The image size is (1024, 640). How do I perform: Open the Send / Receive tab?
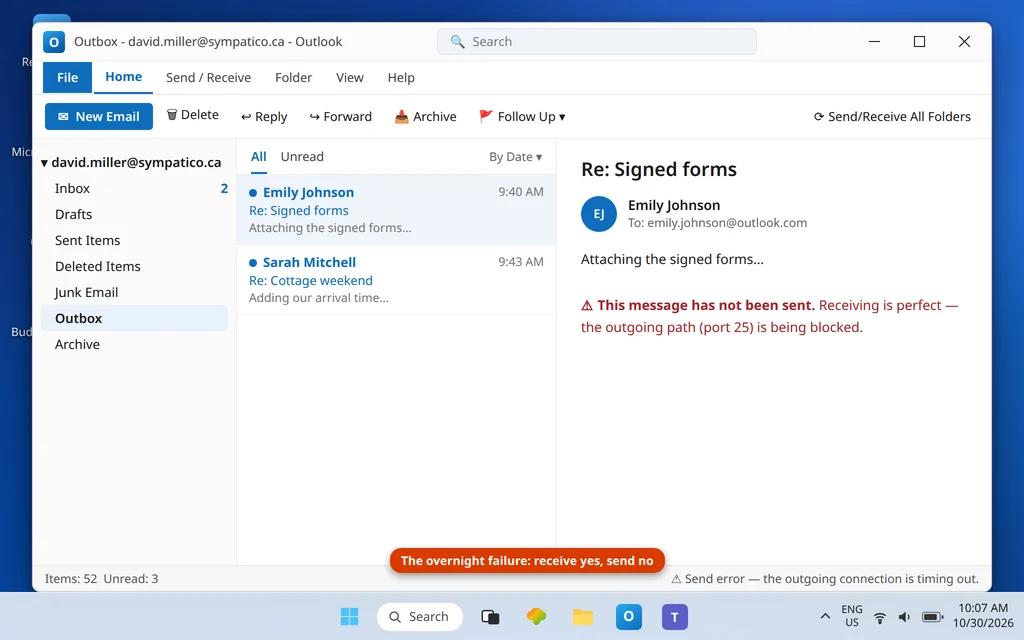(x=208, y=78)
